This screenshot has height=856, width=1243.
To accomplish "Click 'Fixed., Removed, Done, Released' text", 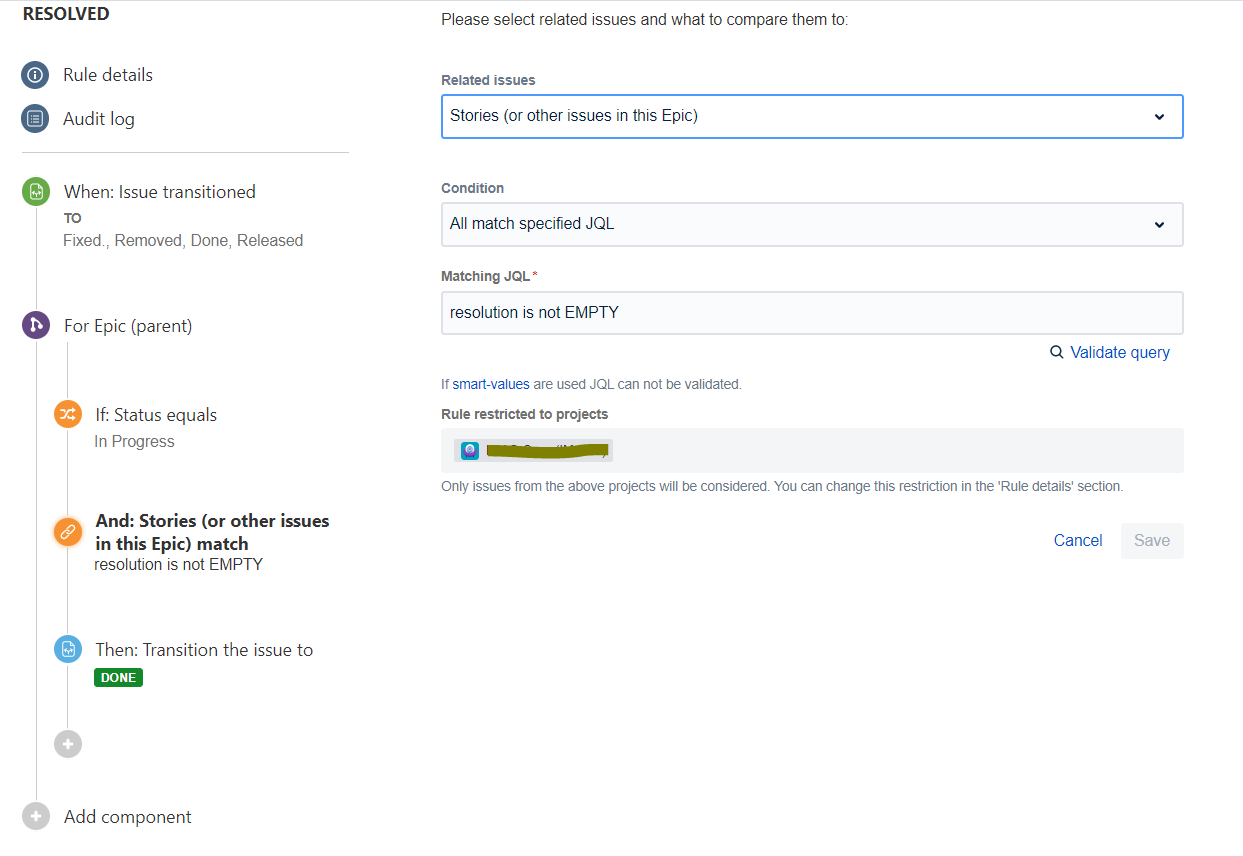I will (183, 241).
